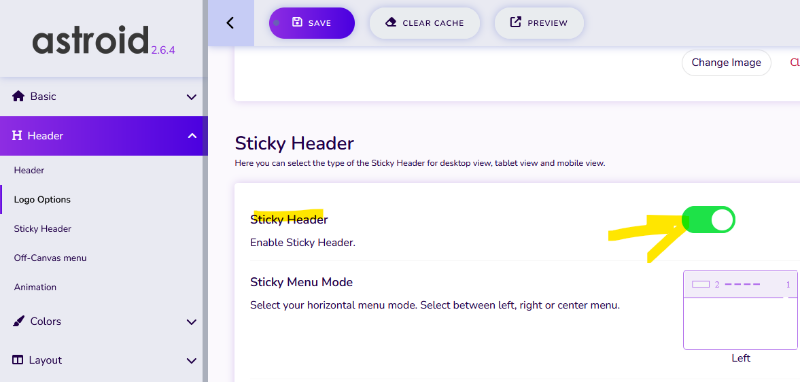Click the Sticky Header section heading
This screenshot has width=800, height=382.
(x=294, y=143)
